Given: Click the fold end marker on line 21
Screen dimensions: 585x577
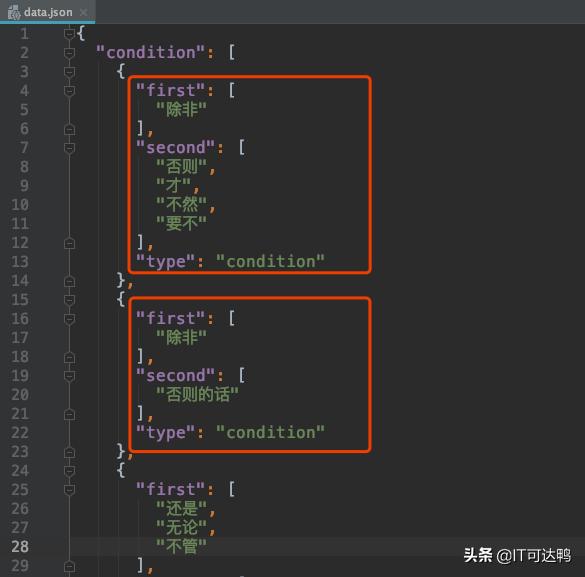Looking at the screenshot, I should coord(69,414).
